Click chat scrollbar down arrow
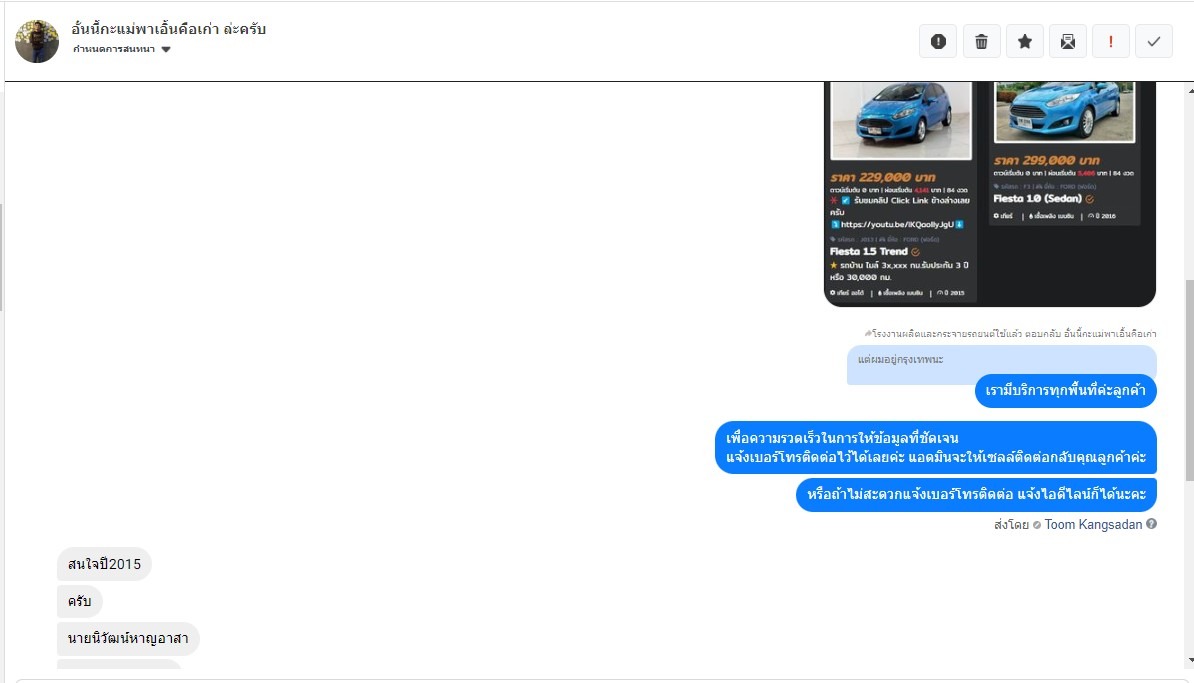This screenshot has height=683, width=1194. tap(1189, 660)
